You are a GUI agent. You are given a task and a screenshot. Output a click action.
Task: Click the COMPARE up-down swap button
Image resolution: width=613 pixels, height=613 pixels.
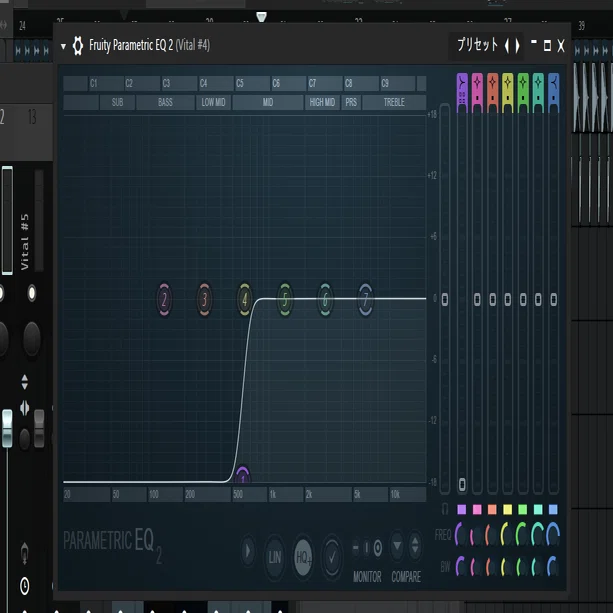coord(415,546)
